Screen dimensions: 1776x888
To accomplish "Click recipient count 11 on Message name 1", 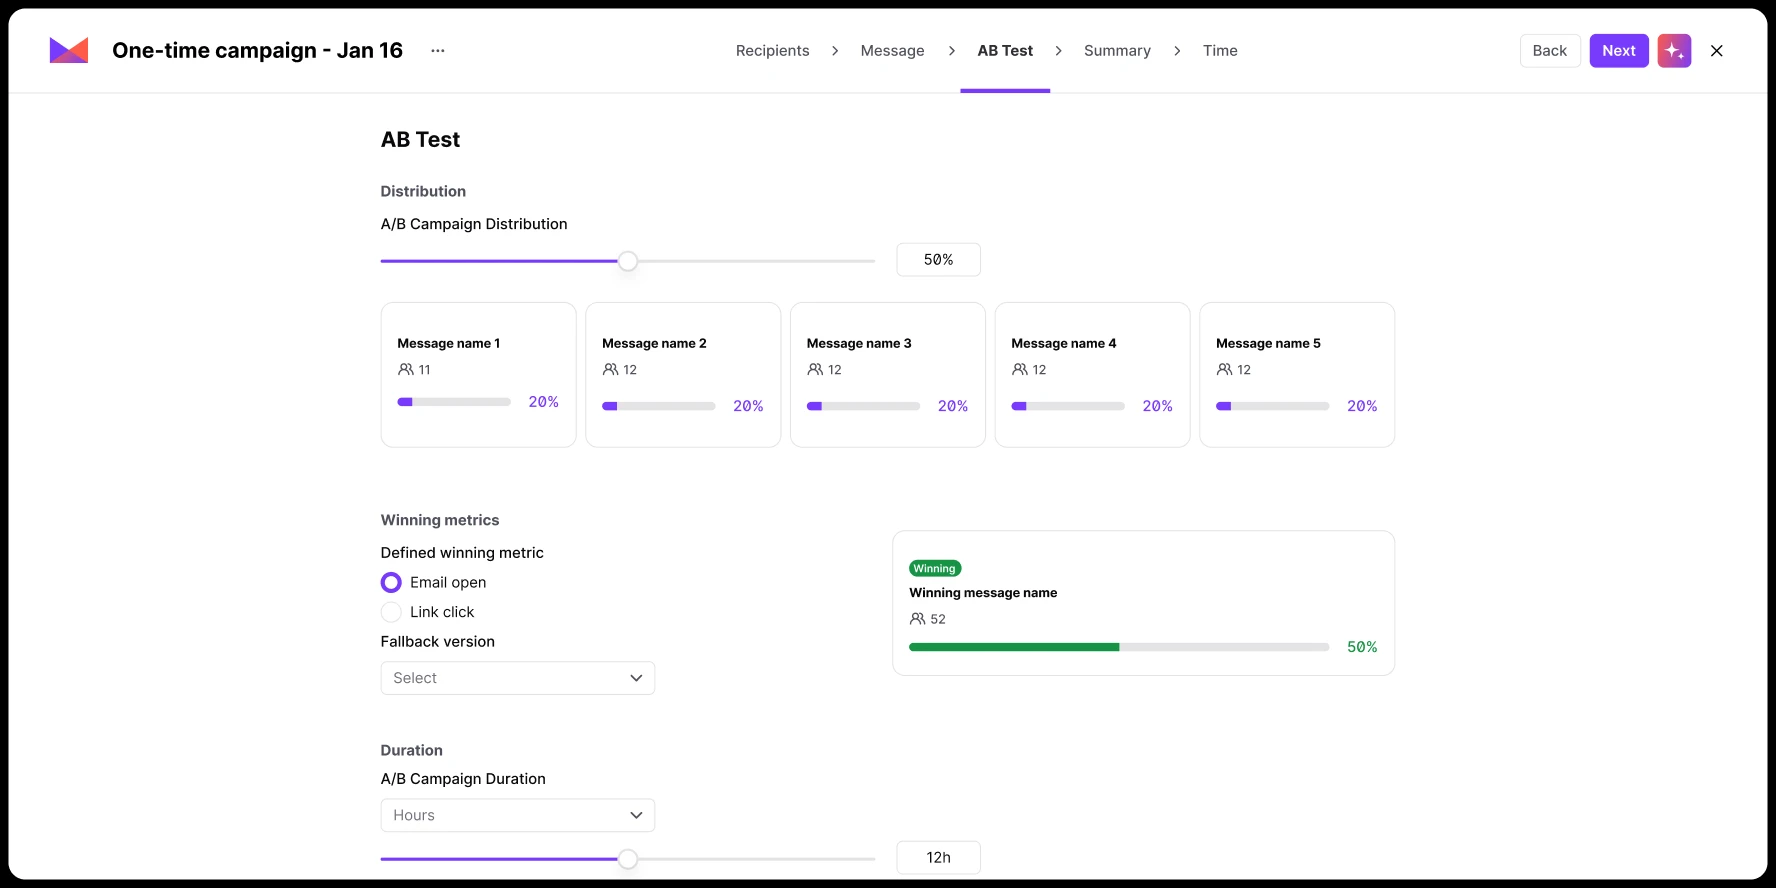I will pos(425,369).
